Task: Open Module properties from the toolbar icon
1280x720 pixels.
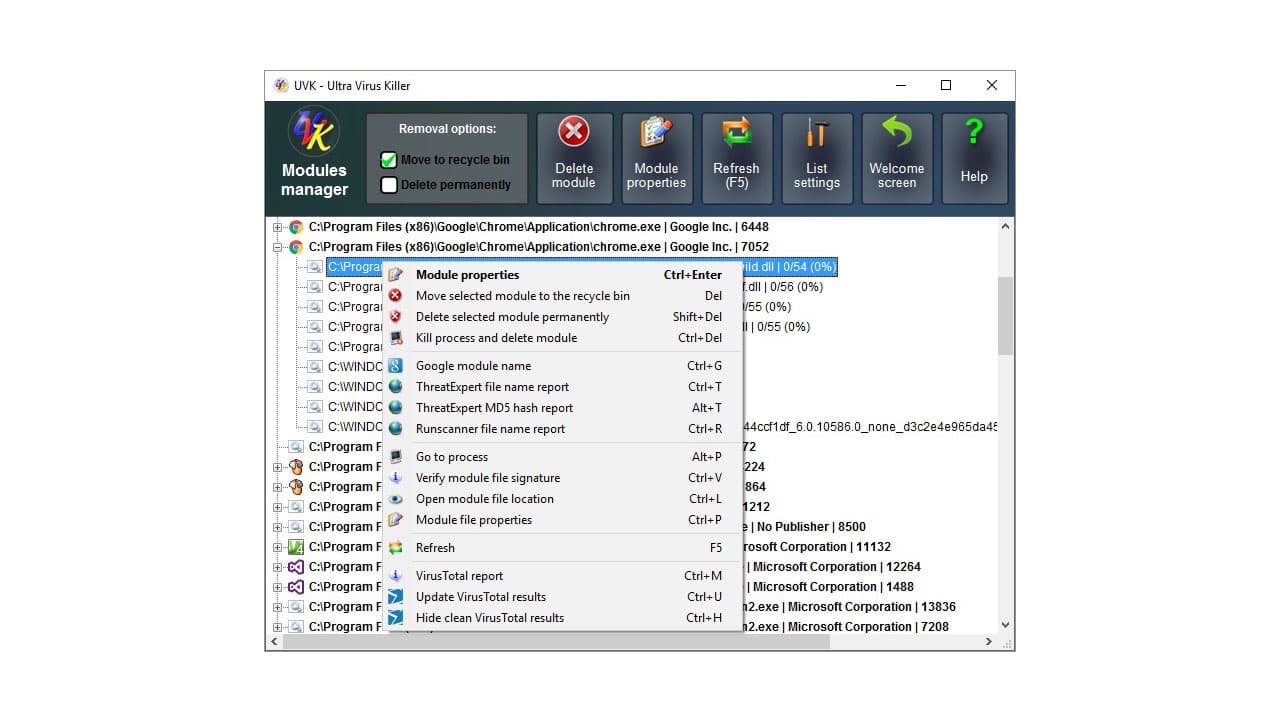Action: click(656, 157)
